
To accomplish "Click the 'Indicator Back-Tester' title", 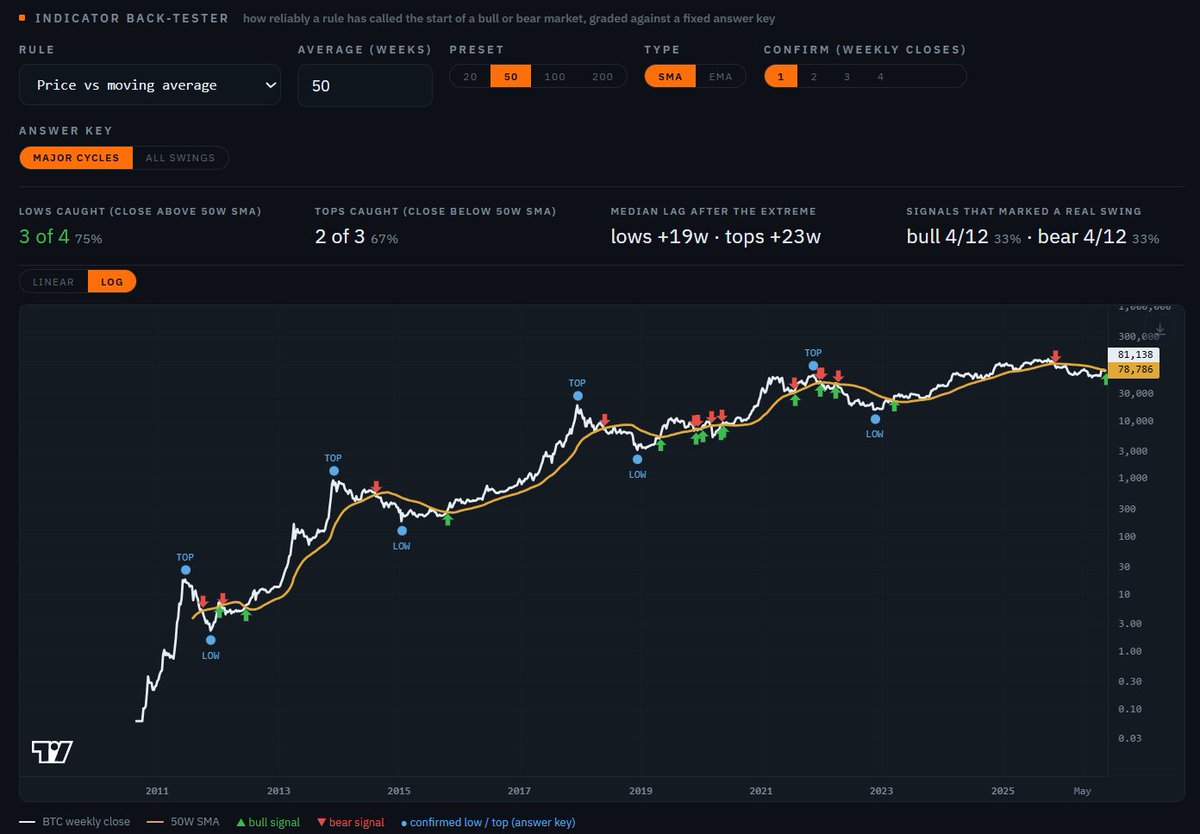I will point(130,18).
